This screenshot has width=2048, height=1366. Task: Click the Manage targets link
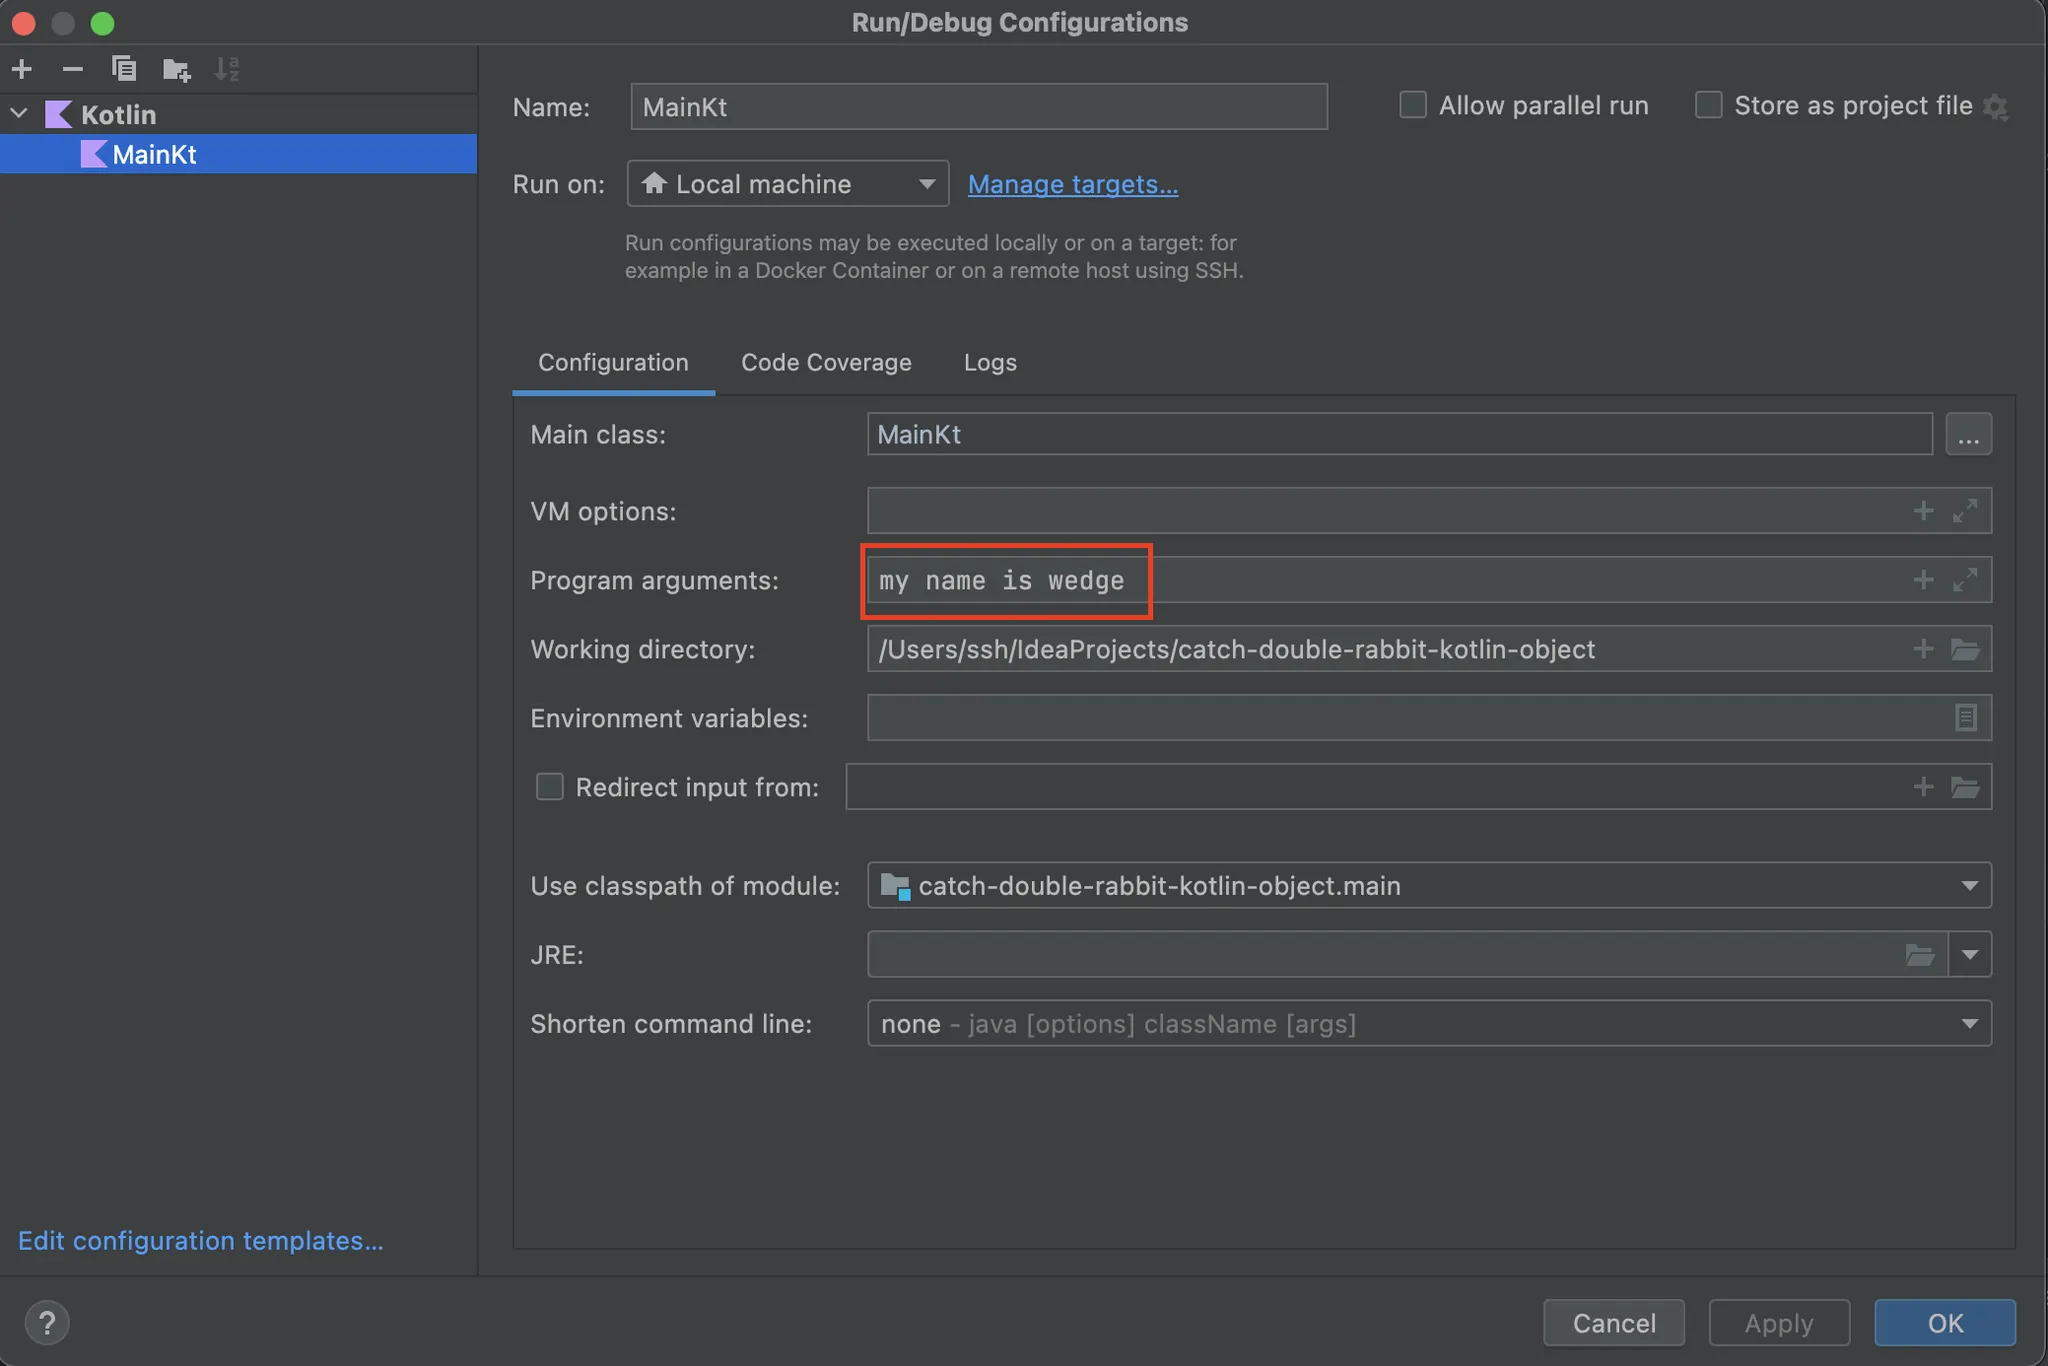pos(1072,184)
